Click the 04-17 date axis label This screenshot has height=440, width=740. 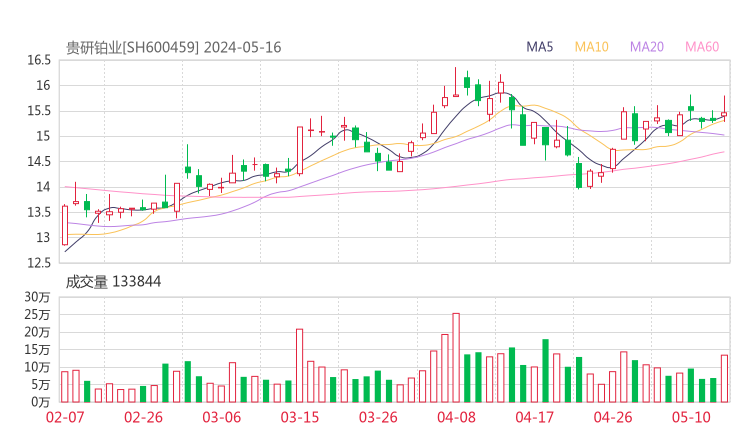click(x=534, y=417)
